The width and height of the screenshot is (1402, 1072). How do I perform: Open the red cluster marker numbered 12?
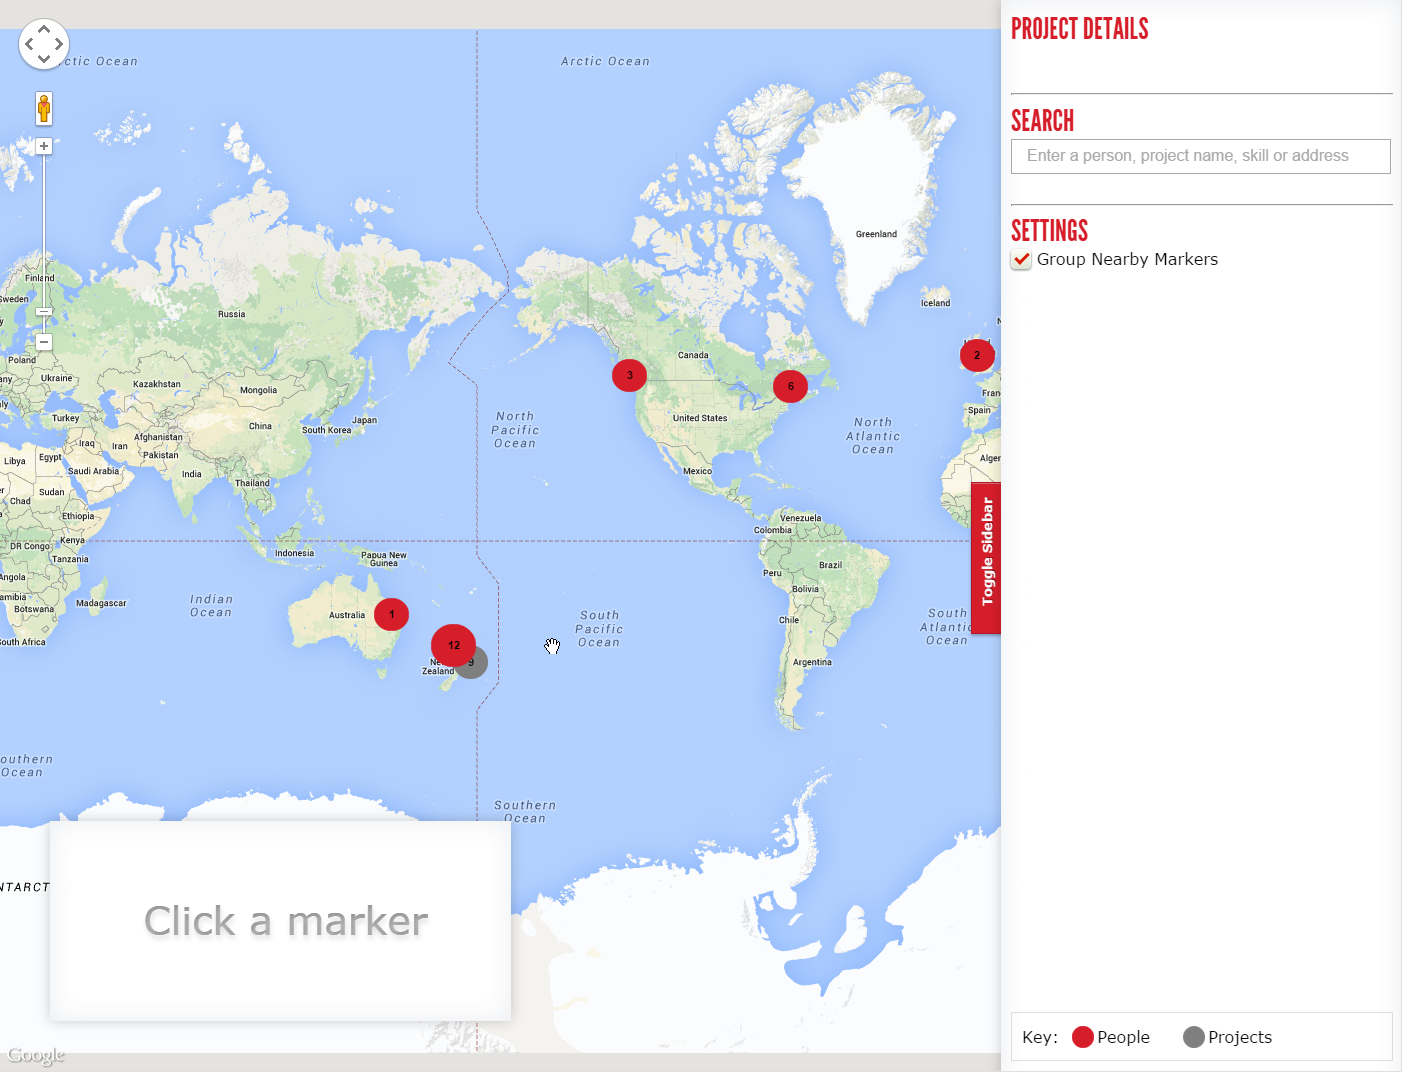(x=453, y=645)
